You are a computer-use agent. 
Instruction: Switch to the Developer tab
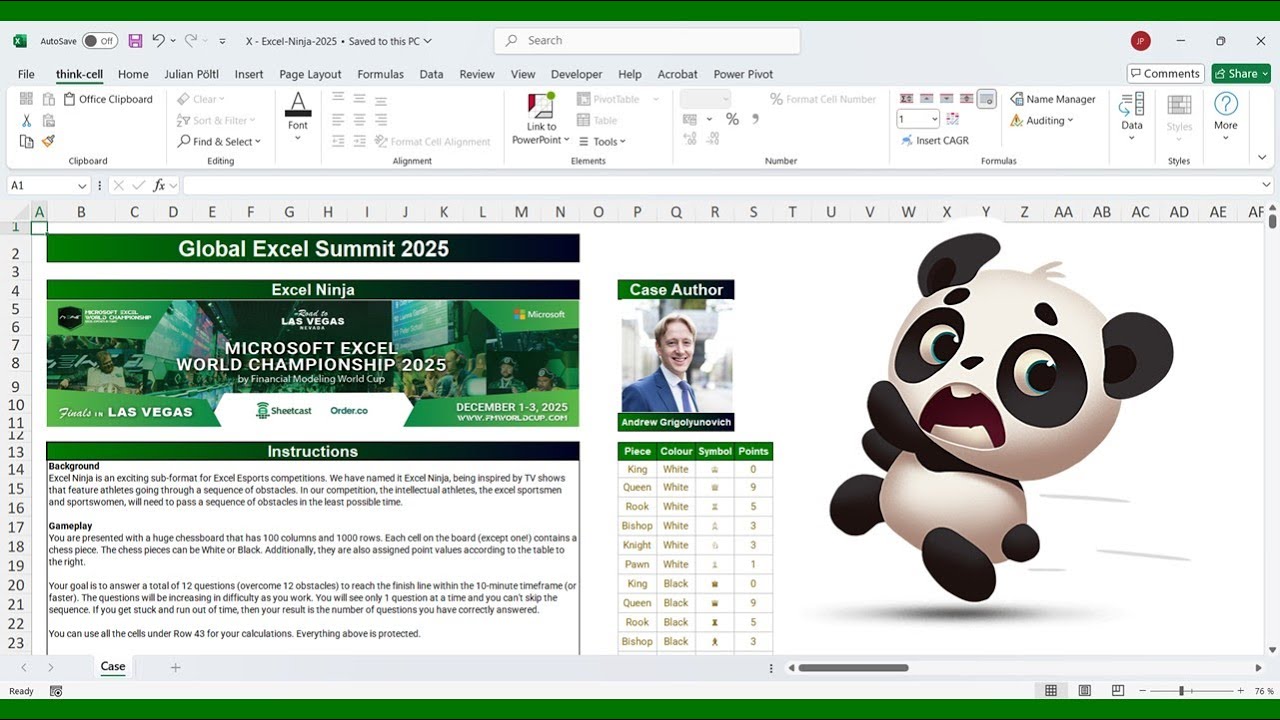pyautogui.click(x=576, y=74)
